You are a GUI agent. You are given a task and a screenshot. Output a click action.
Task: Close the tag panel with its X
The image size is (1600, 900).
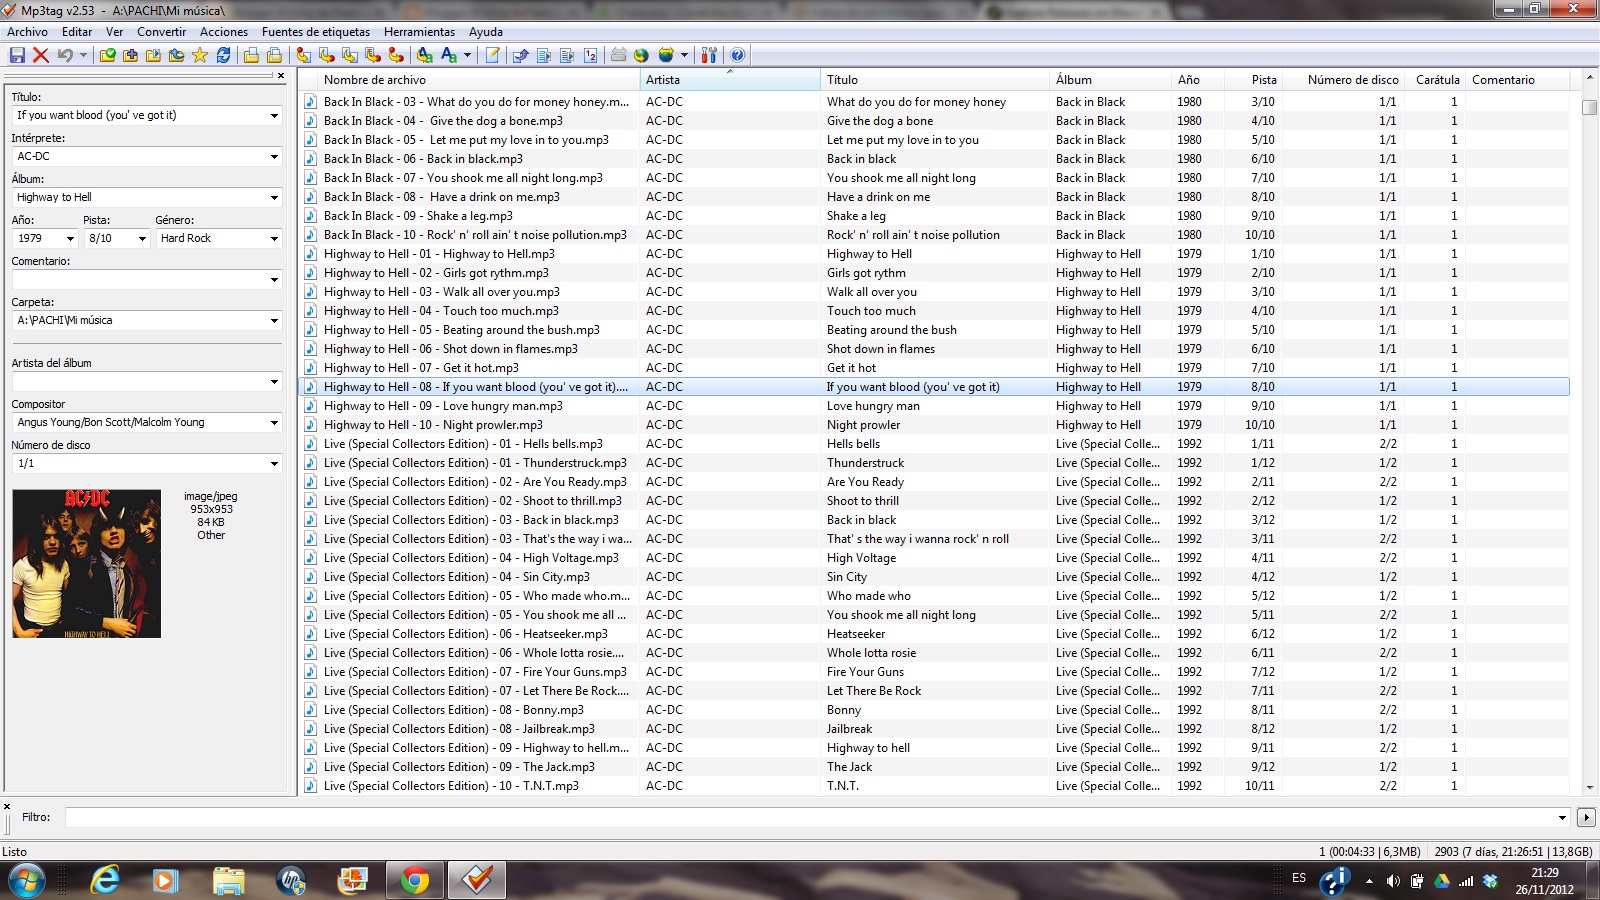click(x=281, y=76)
